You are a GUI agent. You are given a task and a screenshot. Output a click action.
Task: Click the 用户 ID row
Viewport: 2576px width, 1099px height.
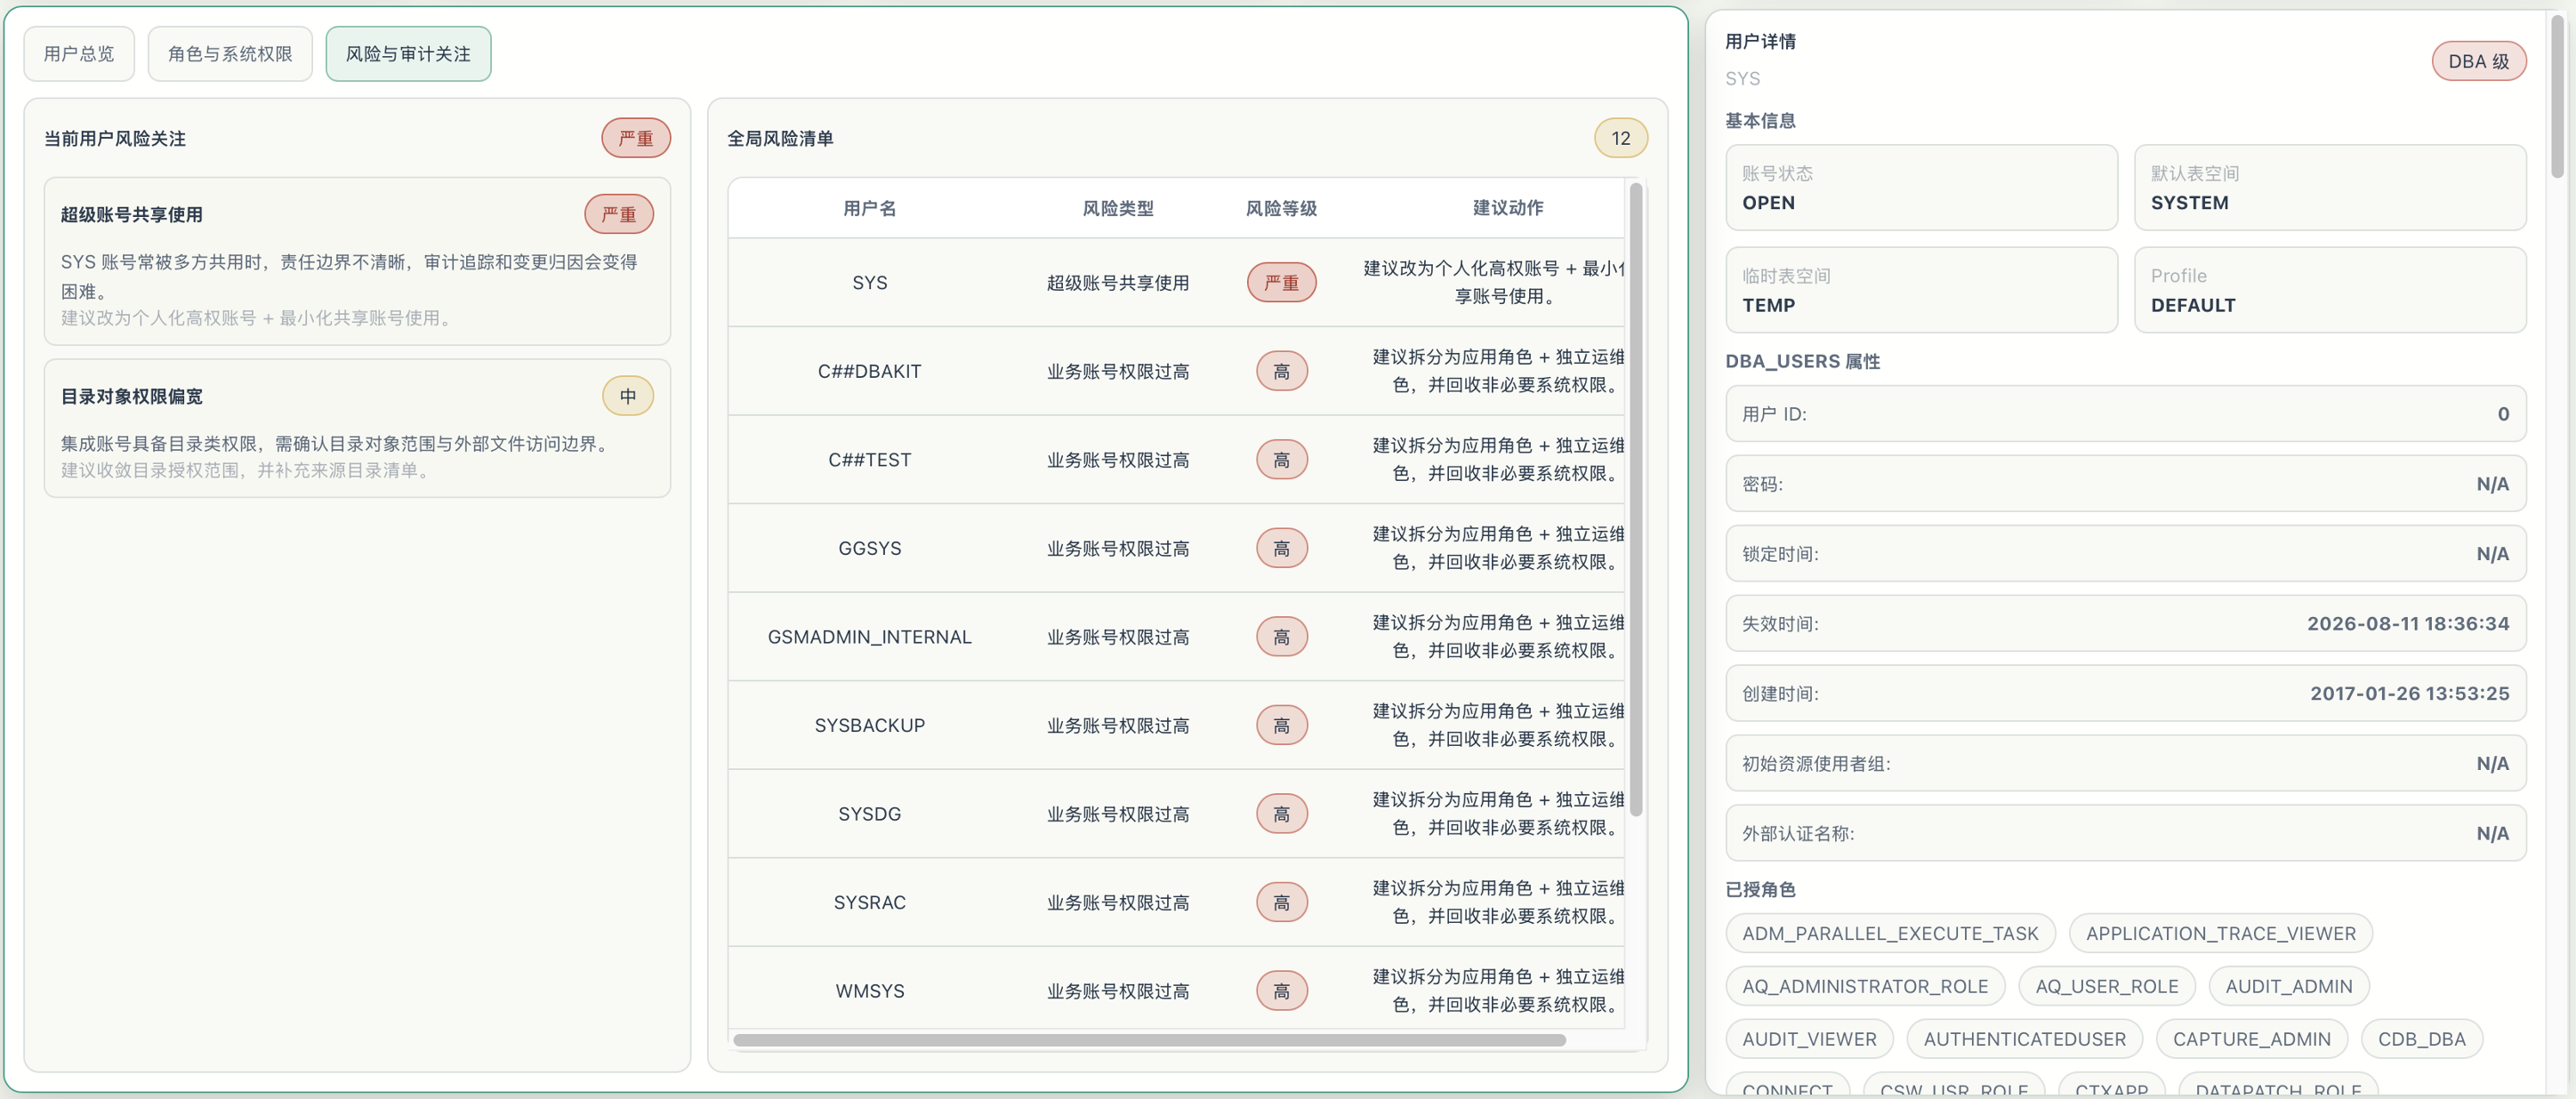point(2125,414)
